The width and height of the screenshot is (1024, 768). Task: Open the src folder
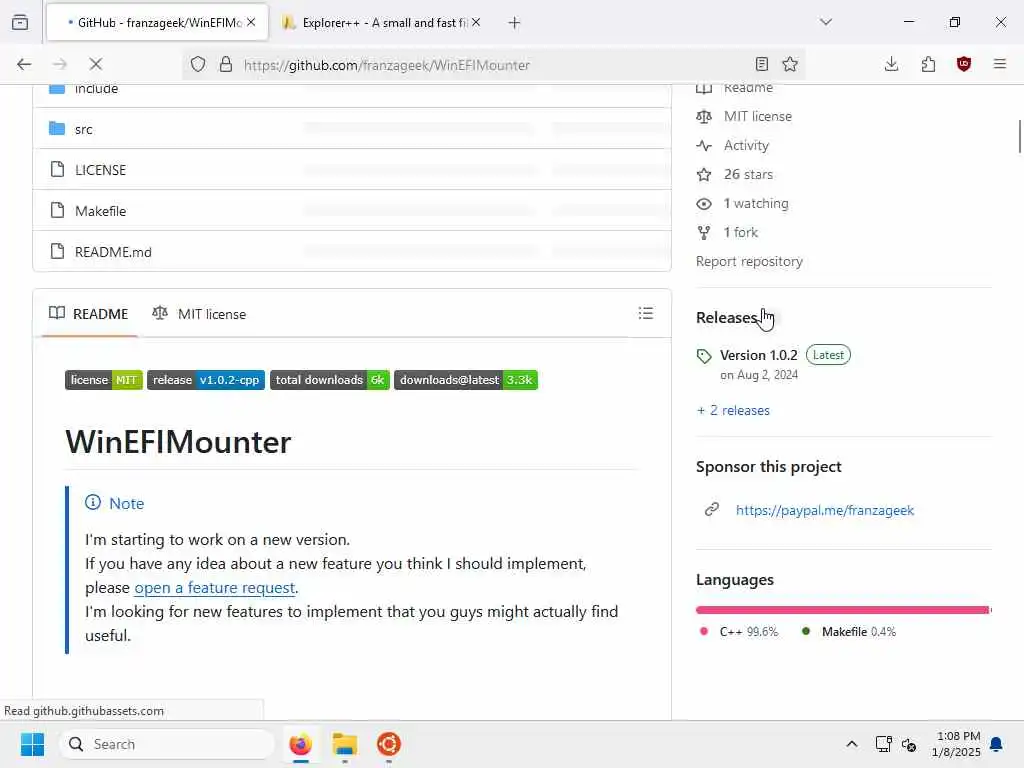pyautogui.click(x=84, y=129)
